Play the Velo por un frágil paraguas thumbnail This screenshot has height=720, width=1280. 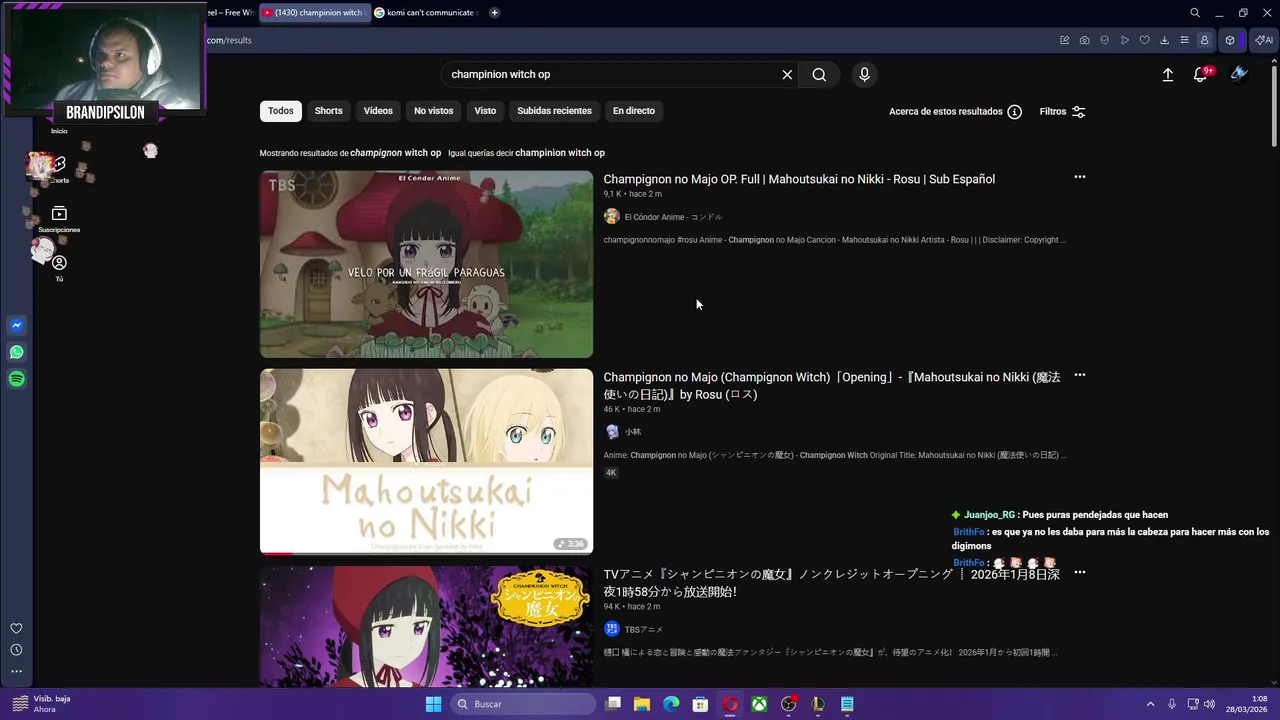pyautogui.click(x=426, y=264)
